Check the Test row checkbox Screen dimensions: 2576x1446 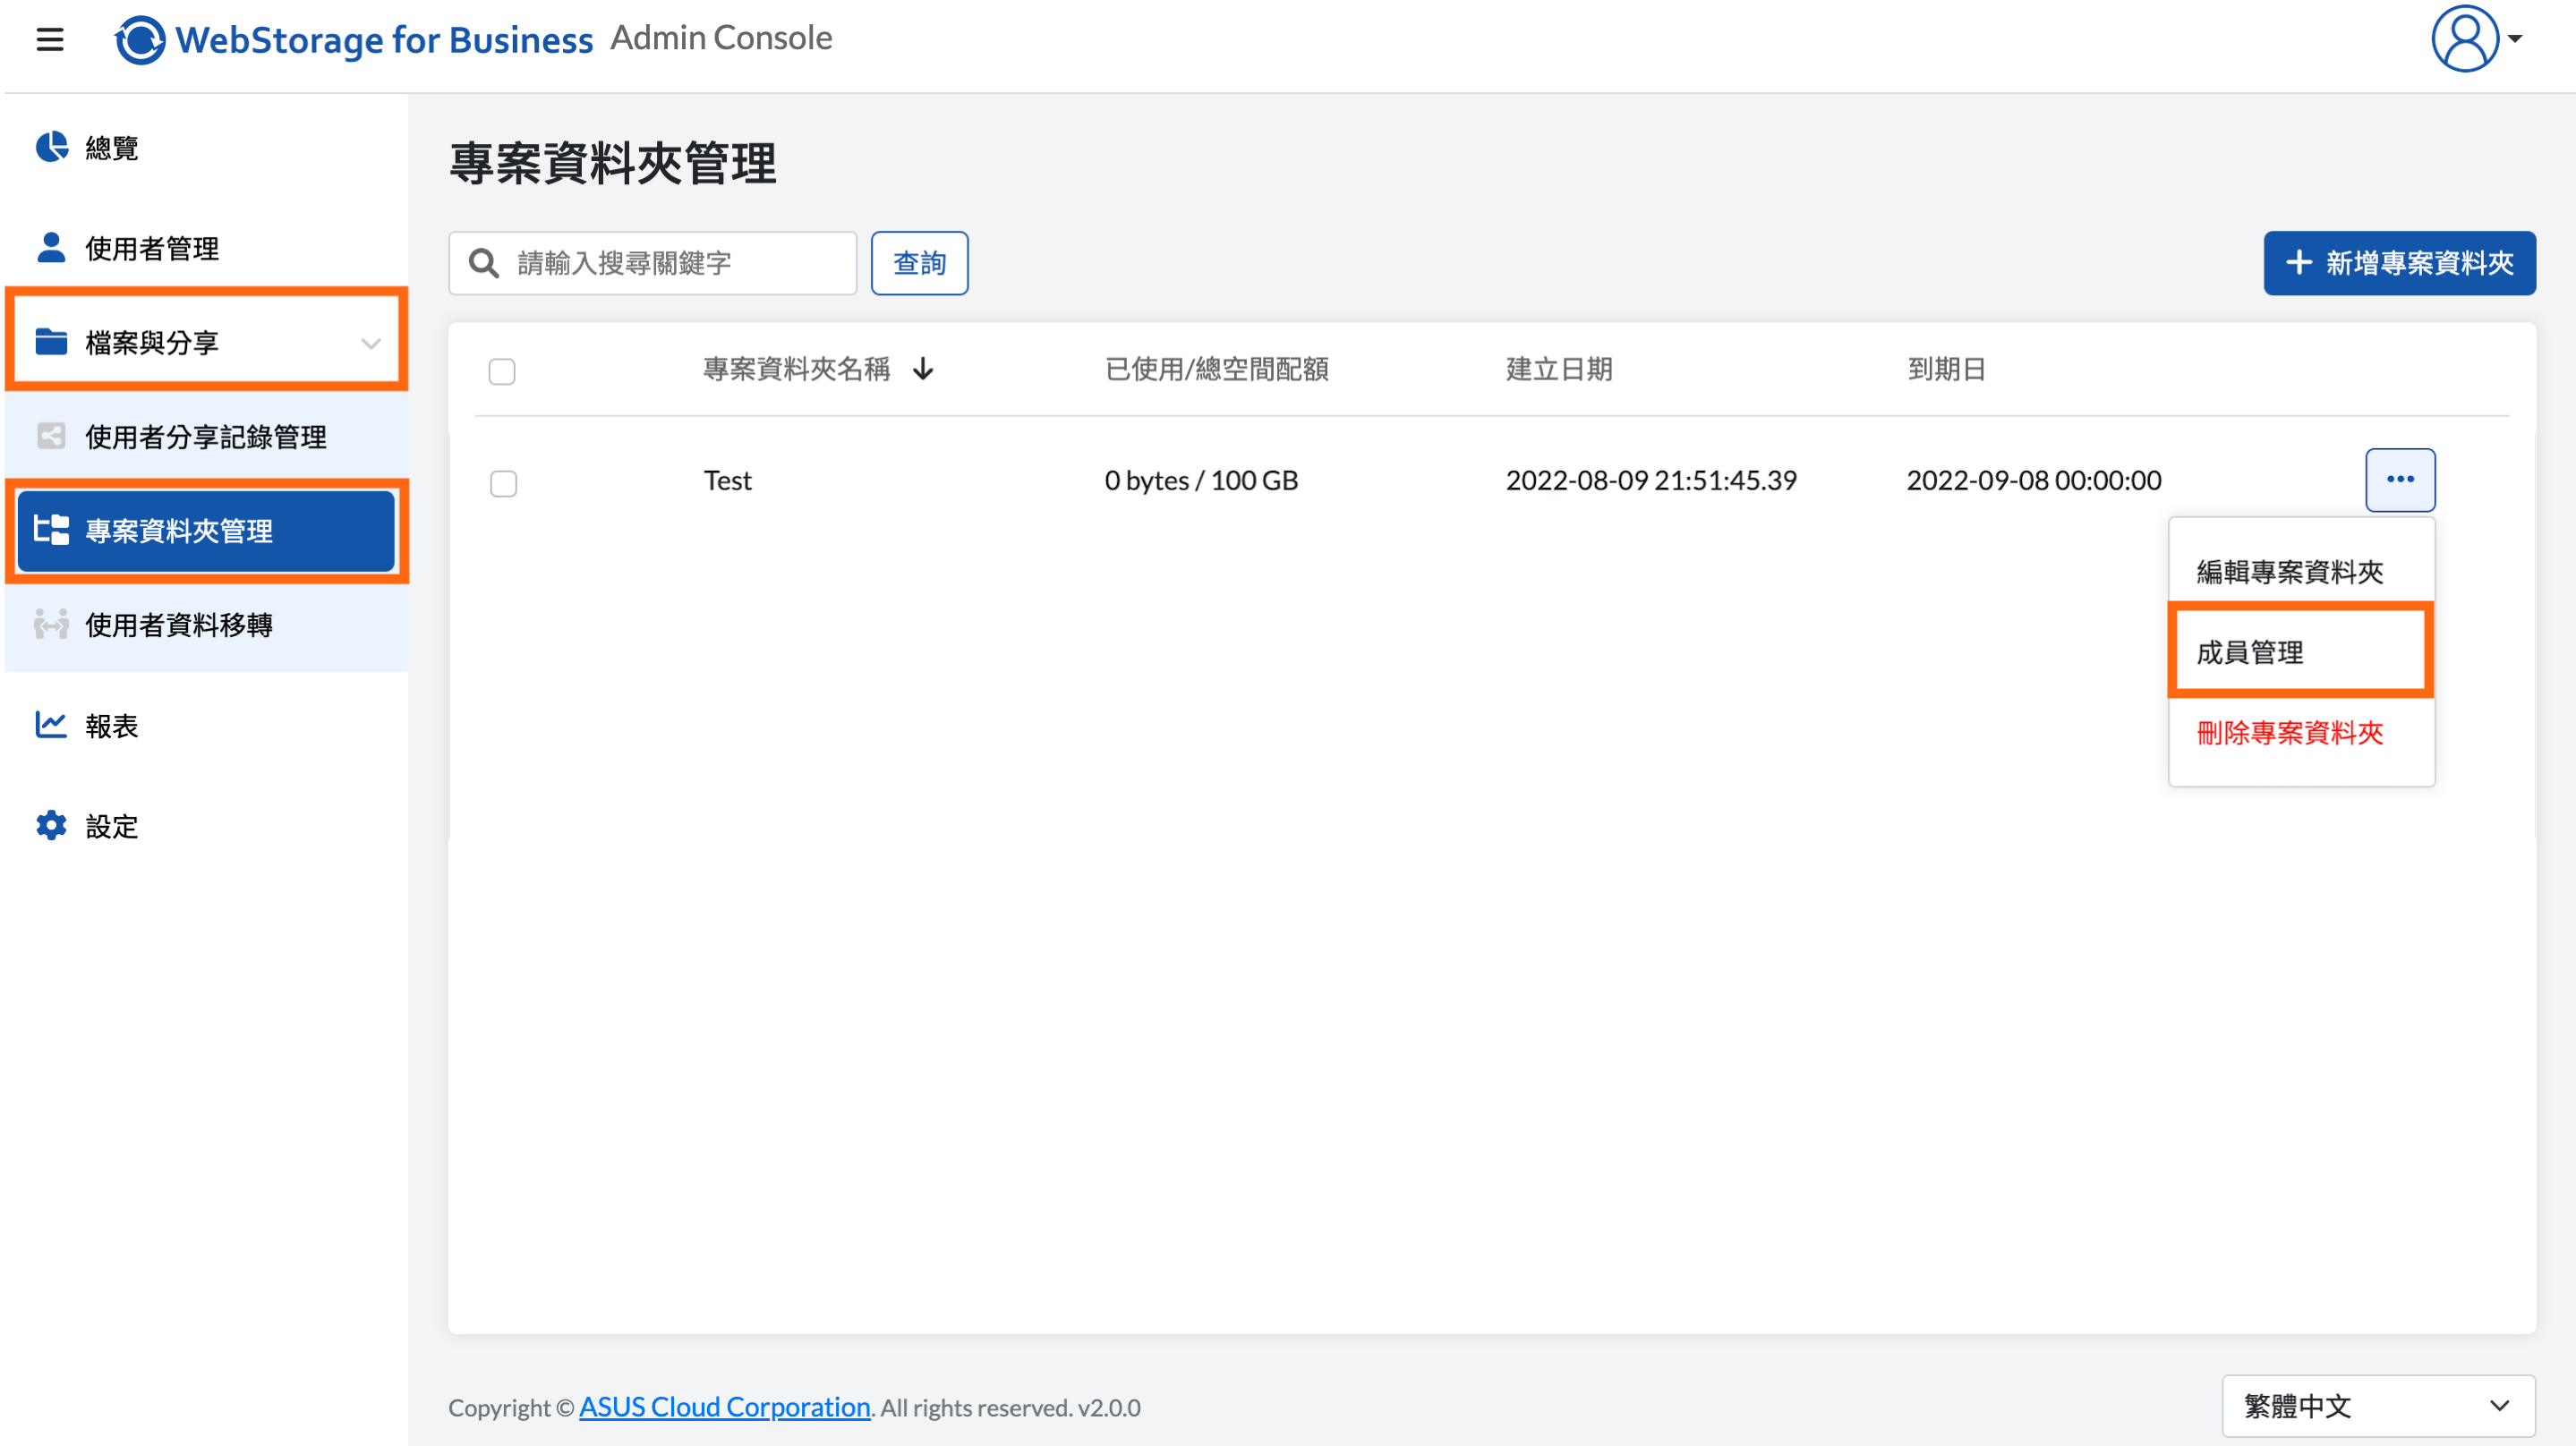504,483
